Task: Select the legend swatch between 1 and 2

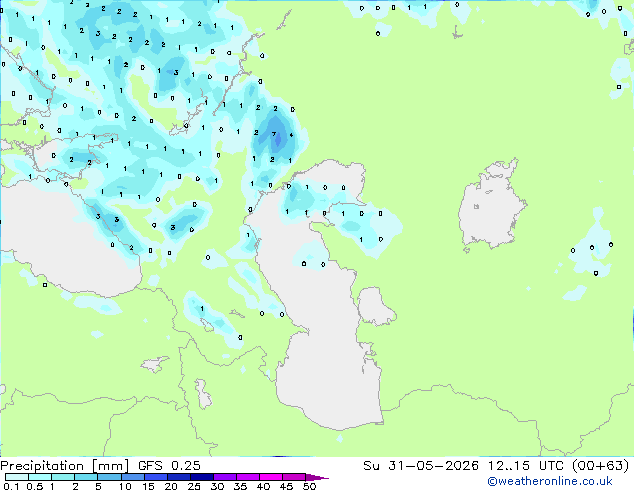Action: (x=63, y=477)
